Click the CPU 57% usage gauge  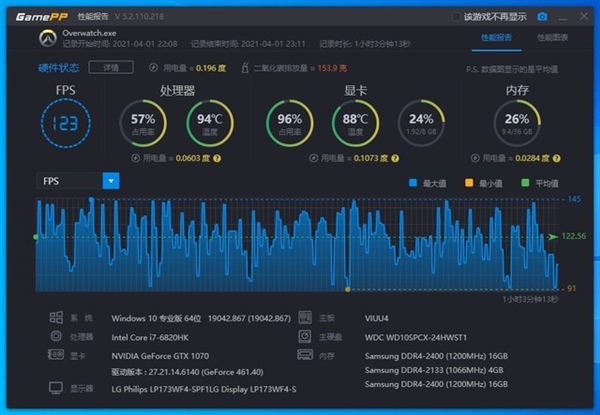pyautogui.click(x=142, y=125)
